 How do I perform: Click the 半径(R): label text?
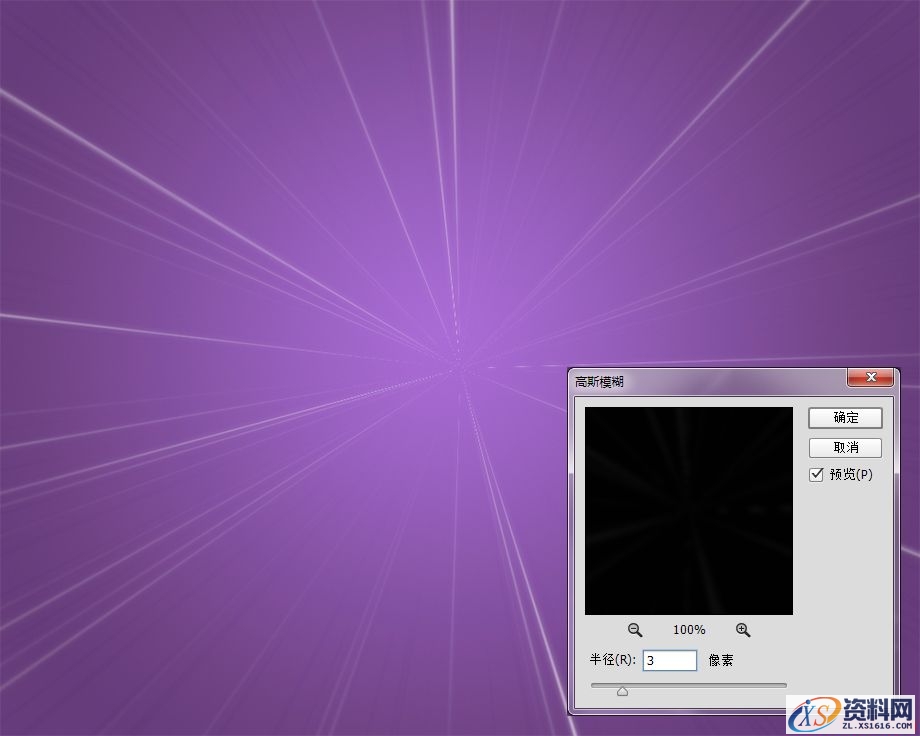(x=613, y=660)
